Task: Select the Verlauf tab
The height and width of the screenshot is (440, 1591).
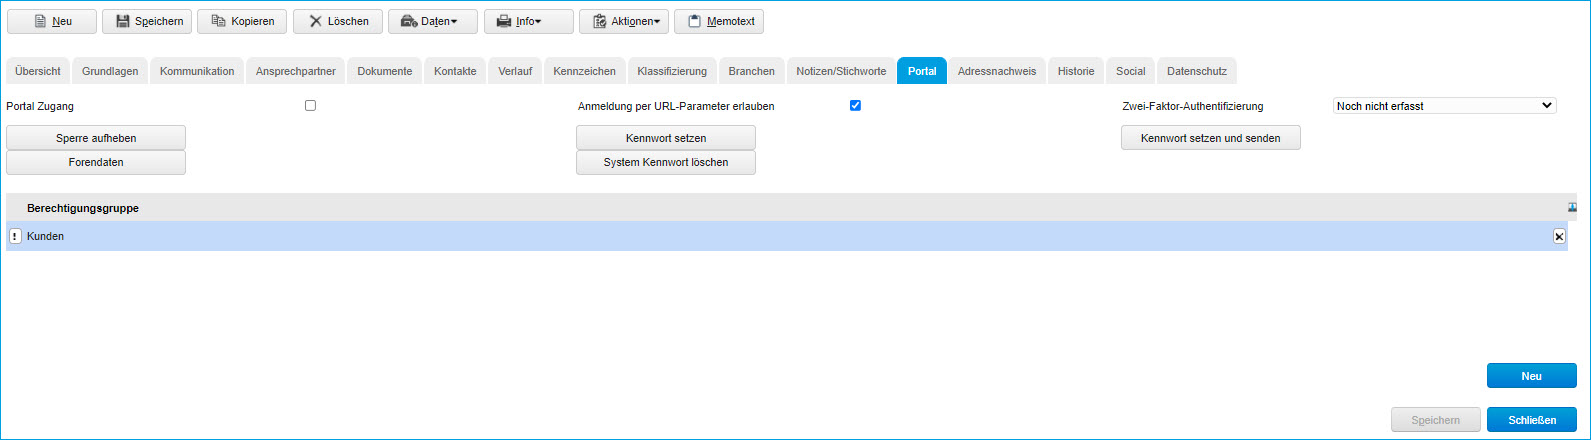Action: point(515,71)
